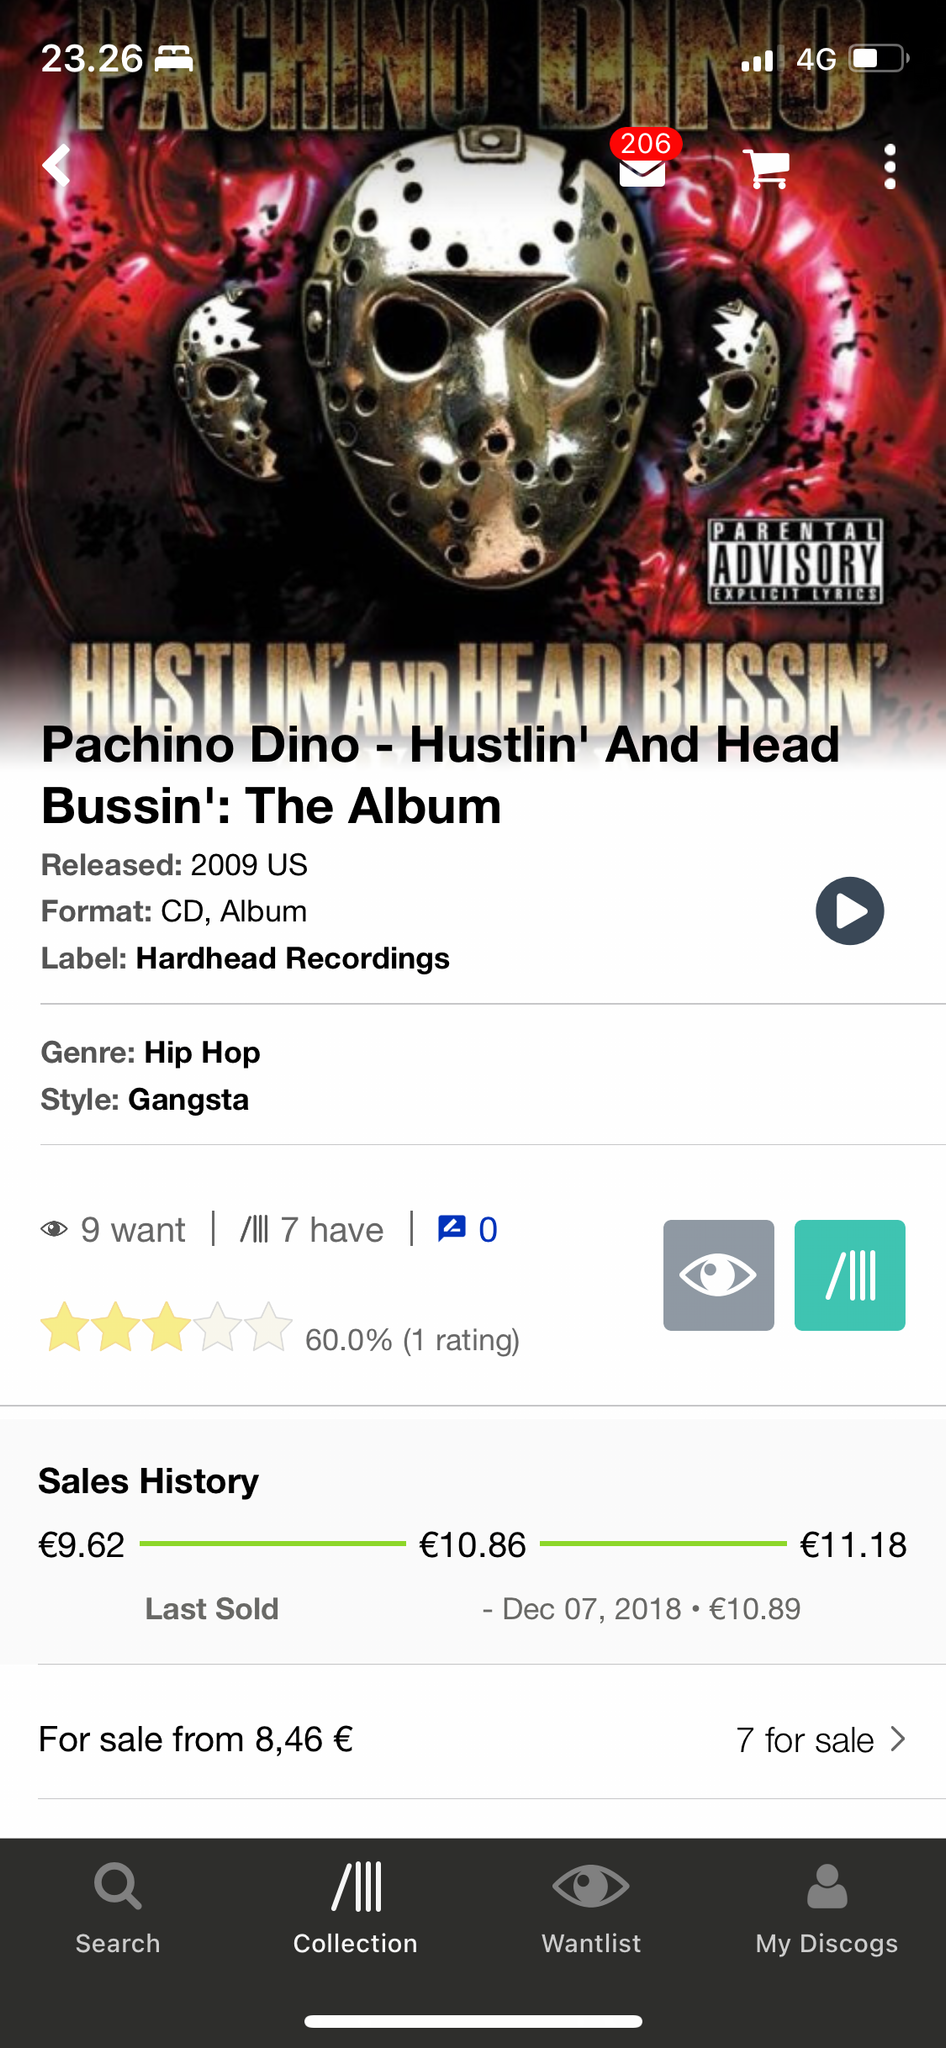Rate the release by tapping the stars
Image resolution: width=946 pixels, height=2048 pixels.
coord(166,1329)
